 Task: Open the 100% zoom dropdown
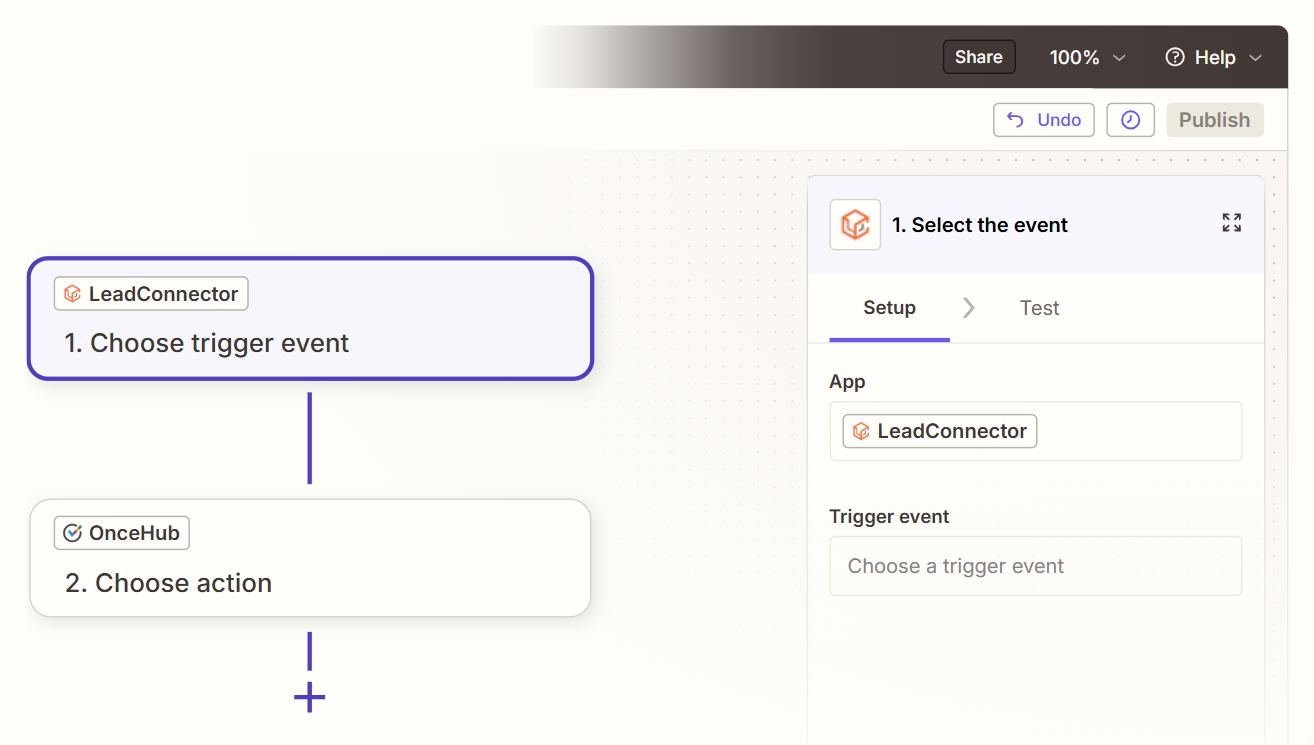coord(1088,58)
